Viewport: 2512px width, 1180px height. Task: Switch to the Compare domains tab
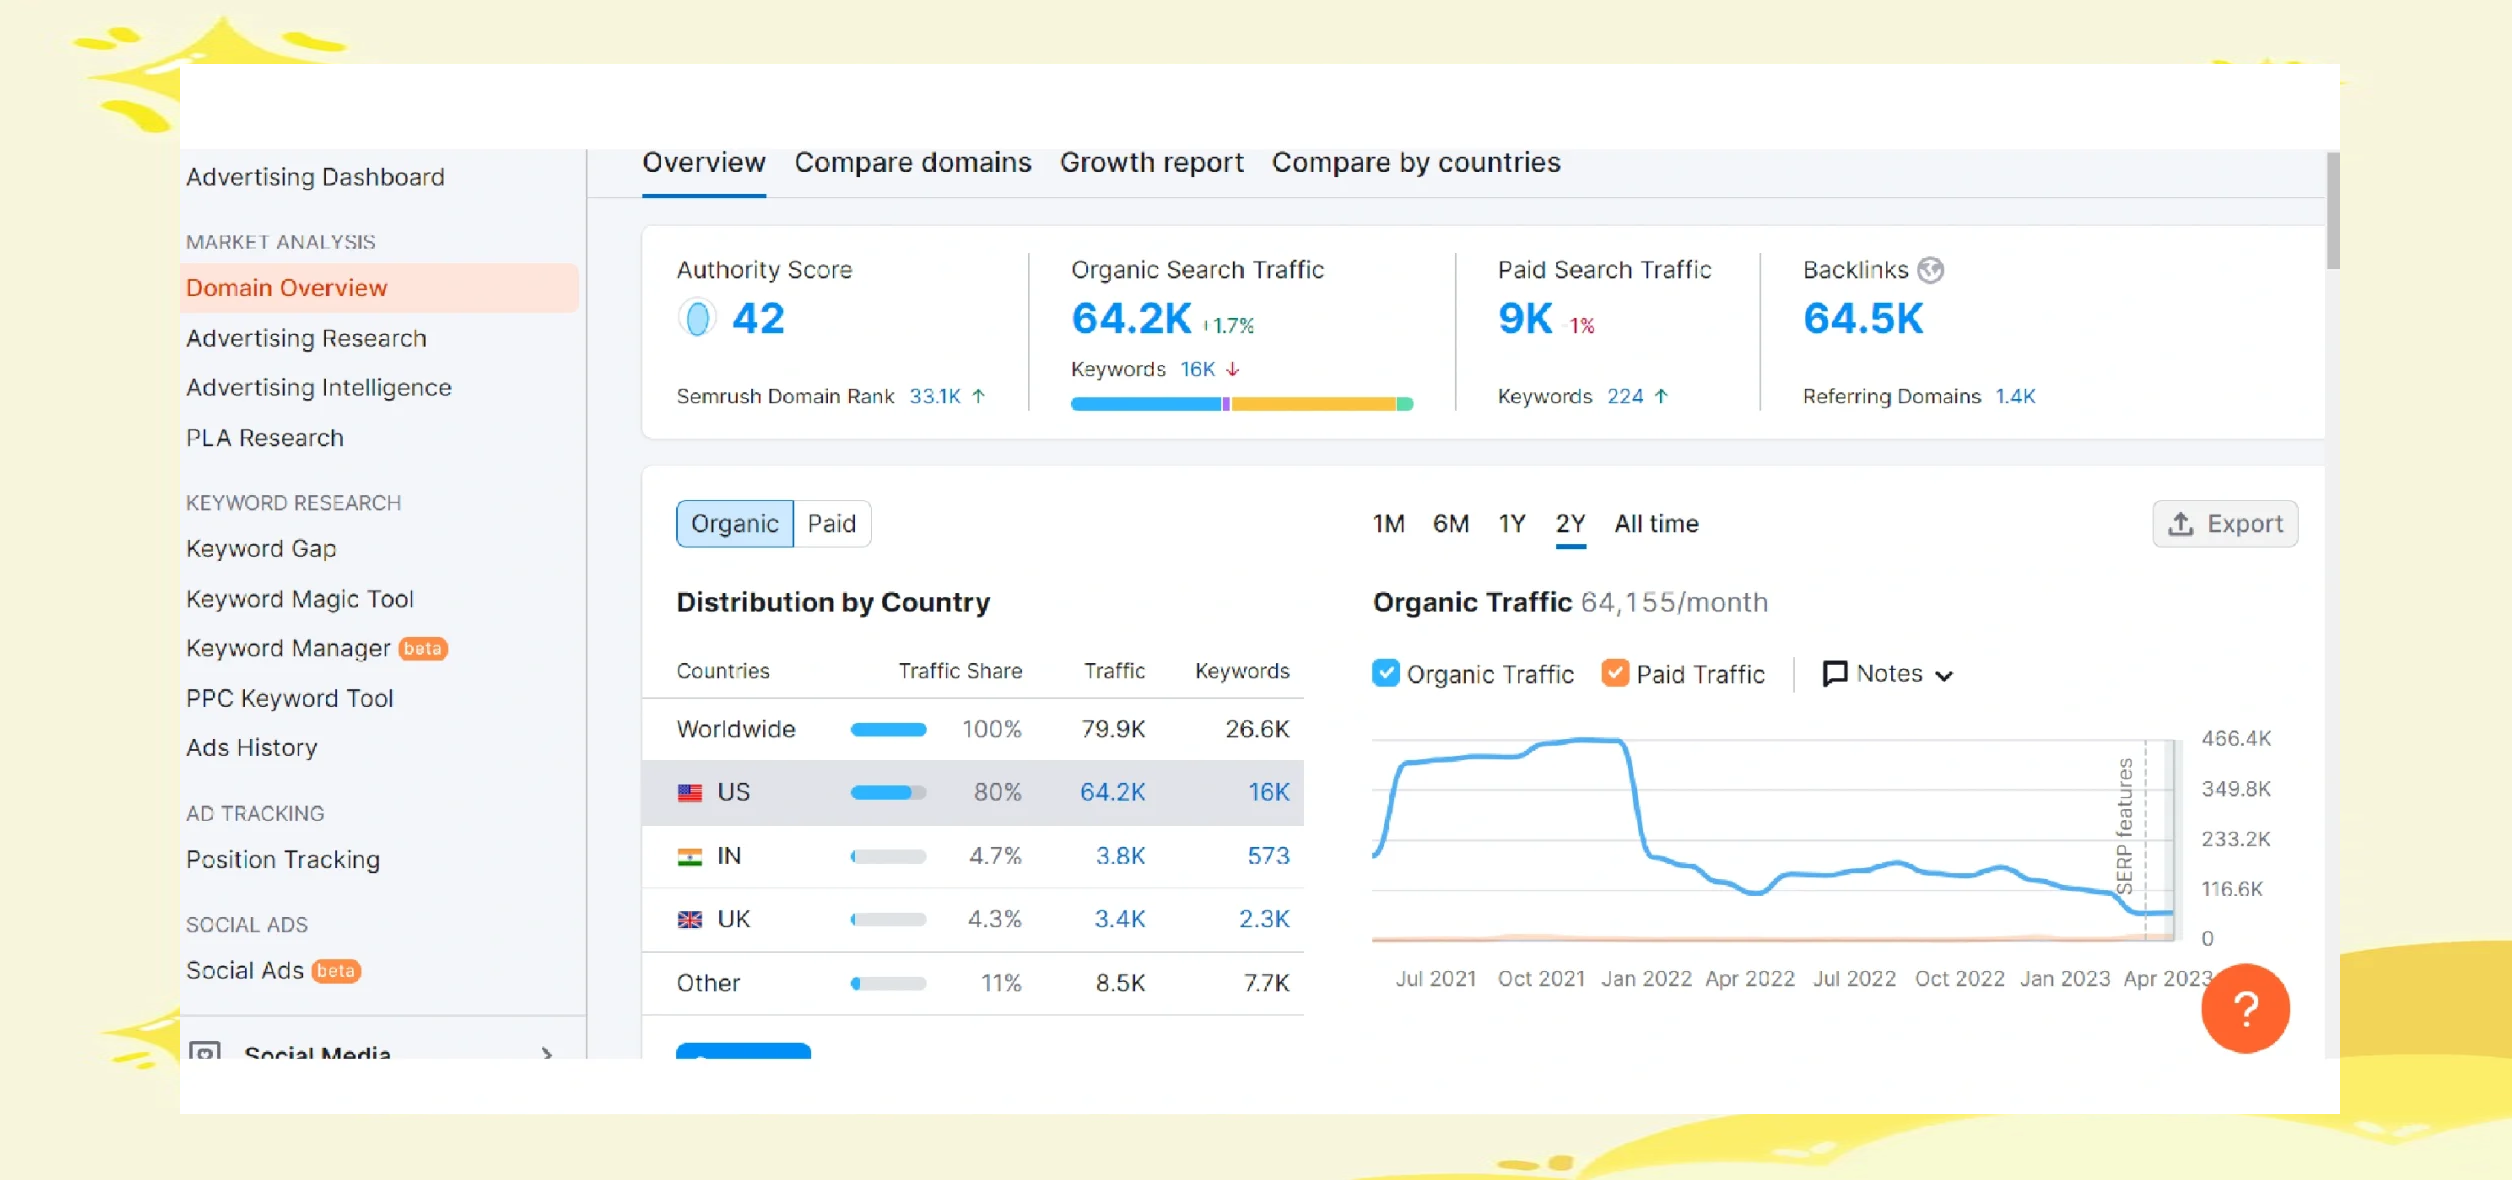tap(913, 163)
